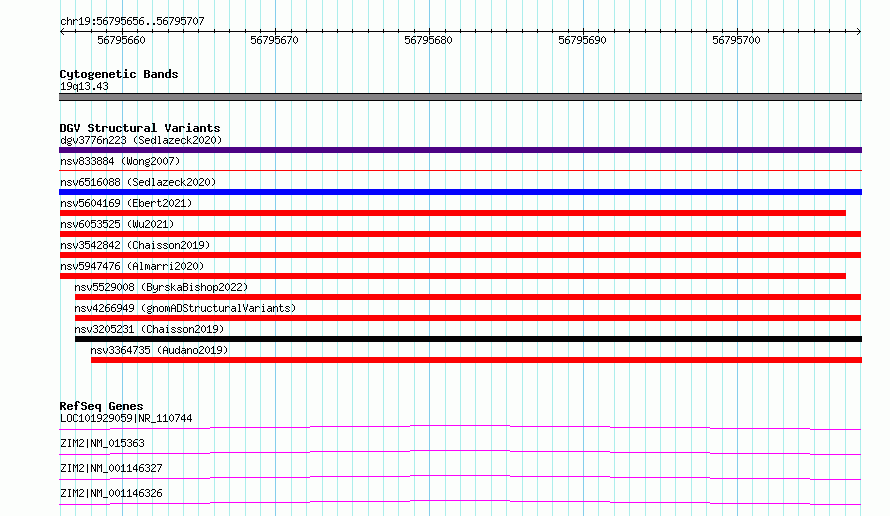Viewport: 890px width, 516px height.
Task: Select nsv5604169 (Ebert2021) label
Action: click(126, 203)
